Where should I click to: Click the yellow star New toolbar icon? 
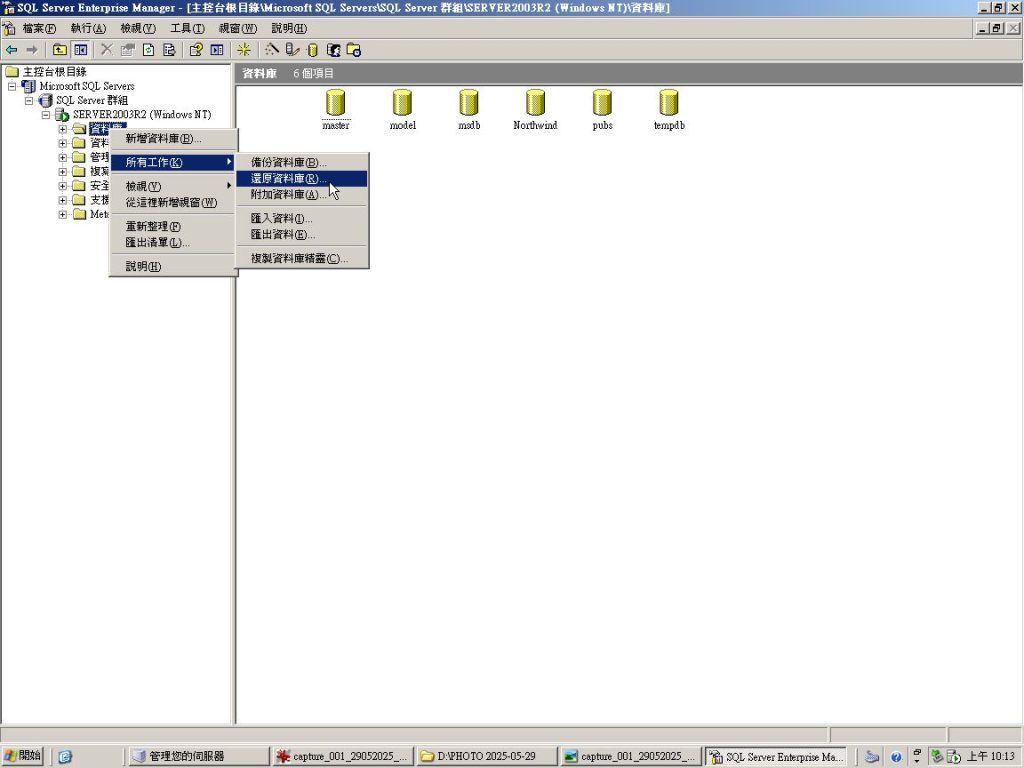click(x=244, y=50)
